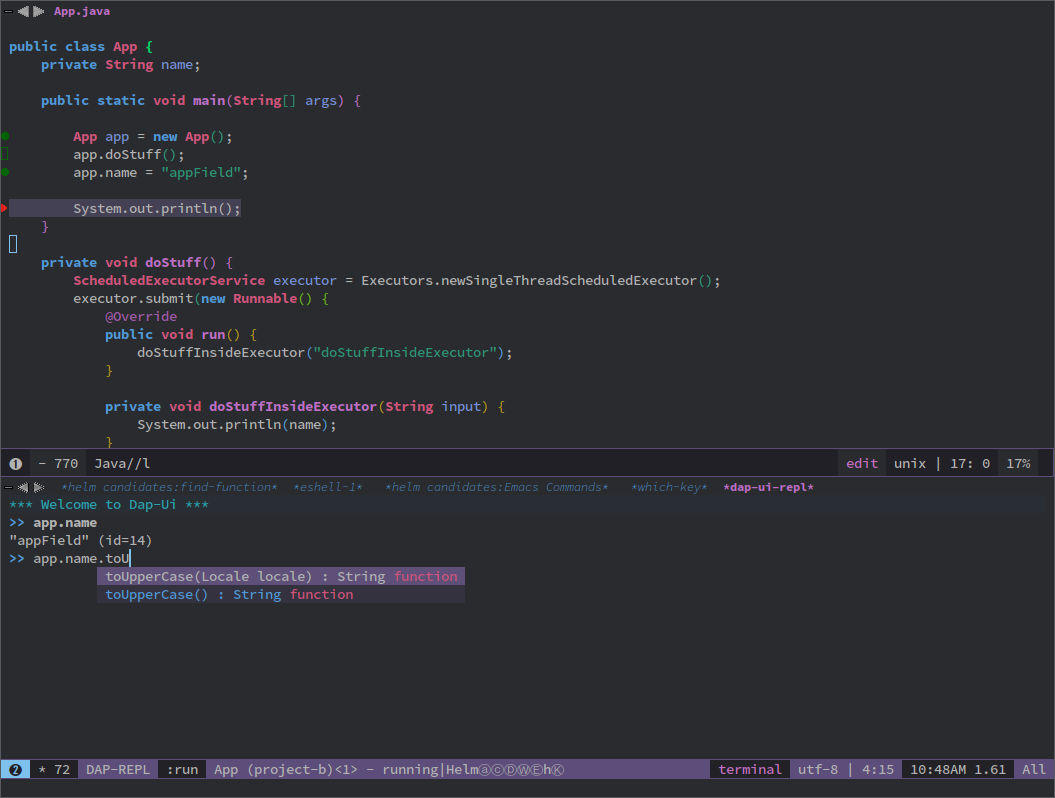This screenshot has width=1055, height=798.
Task: Click 'doStuff' method name in its declaration
Action: coord(173,262)
